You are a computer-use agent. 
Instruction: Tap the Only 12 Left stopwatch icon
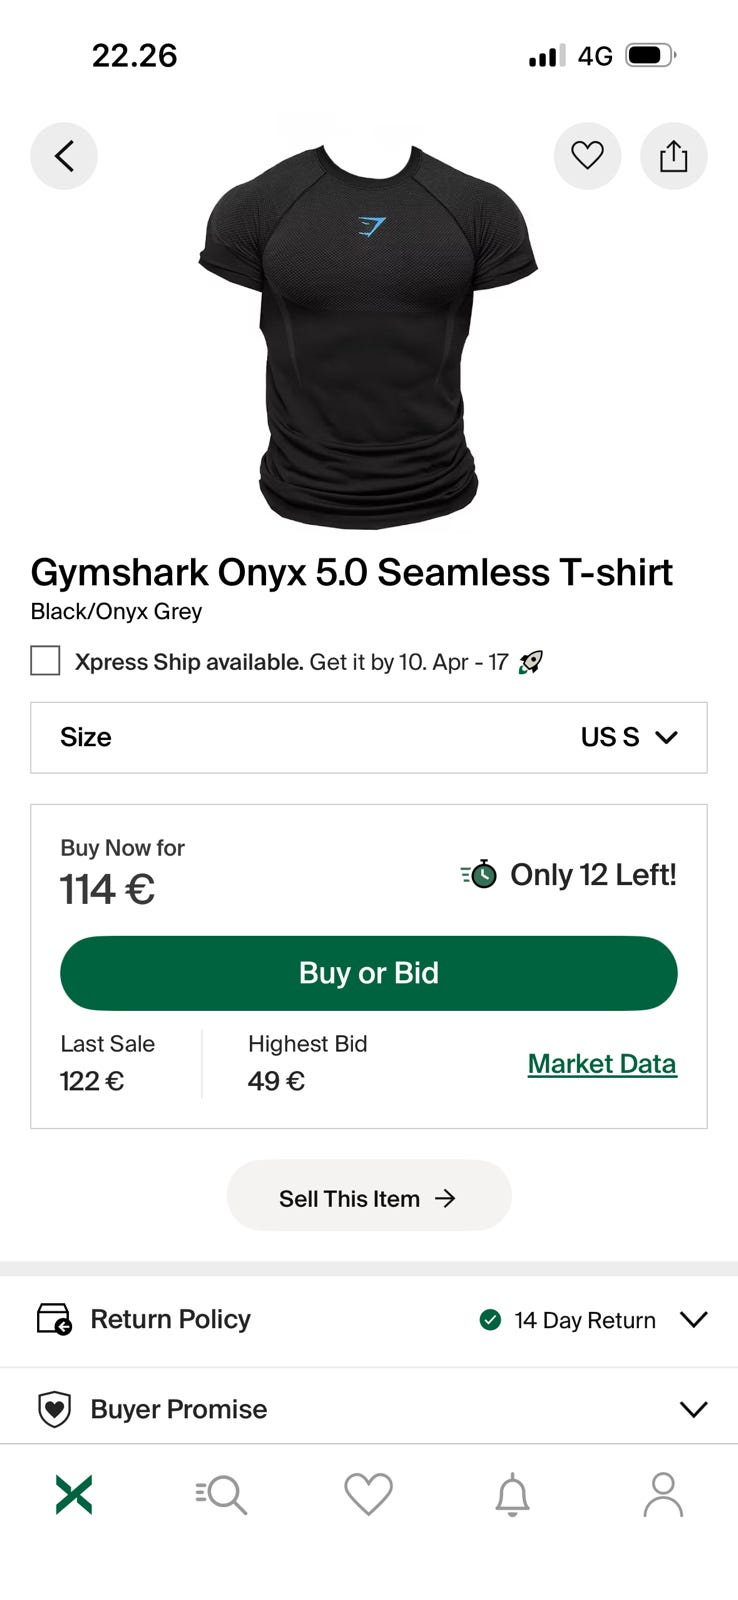point(480,874)
